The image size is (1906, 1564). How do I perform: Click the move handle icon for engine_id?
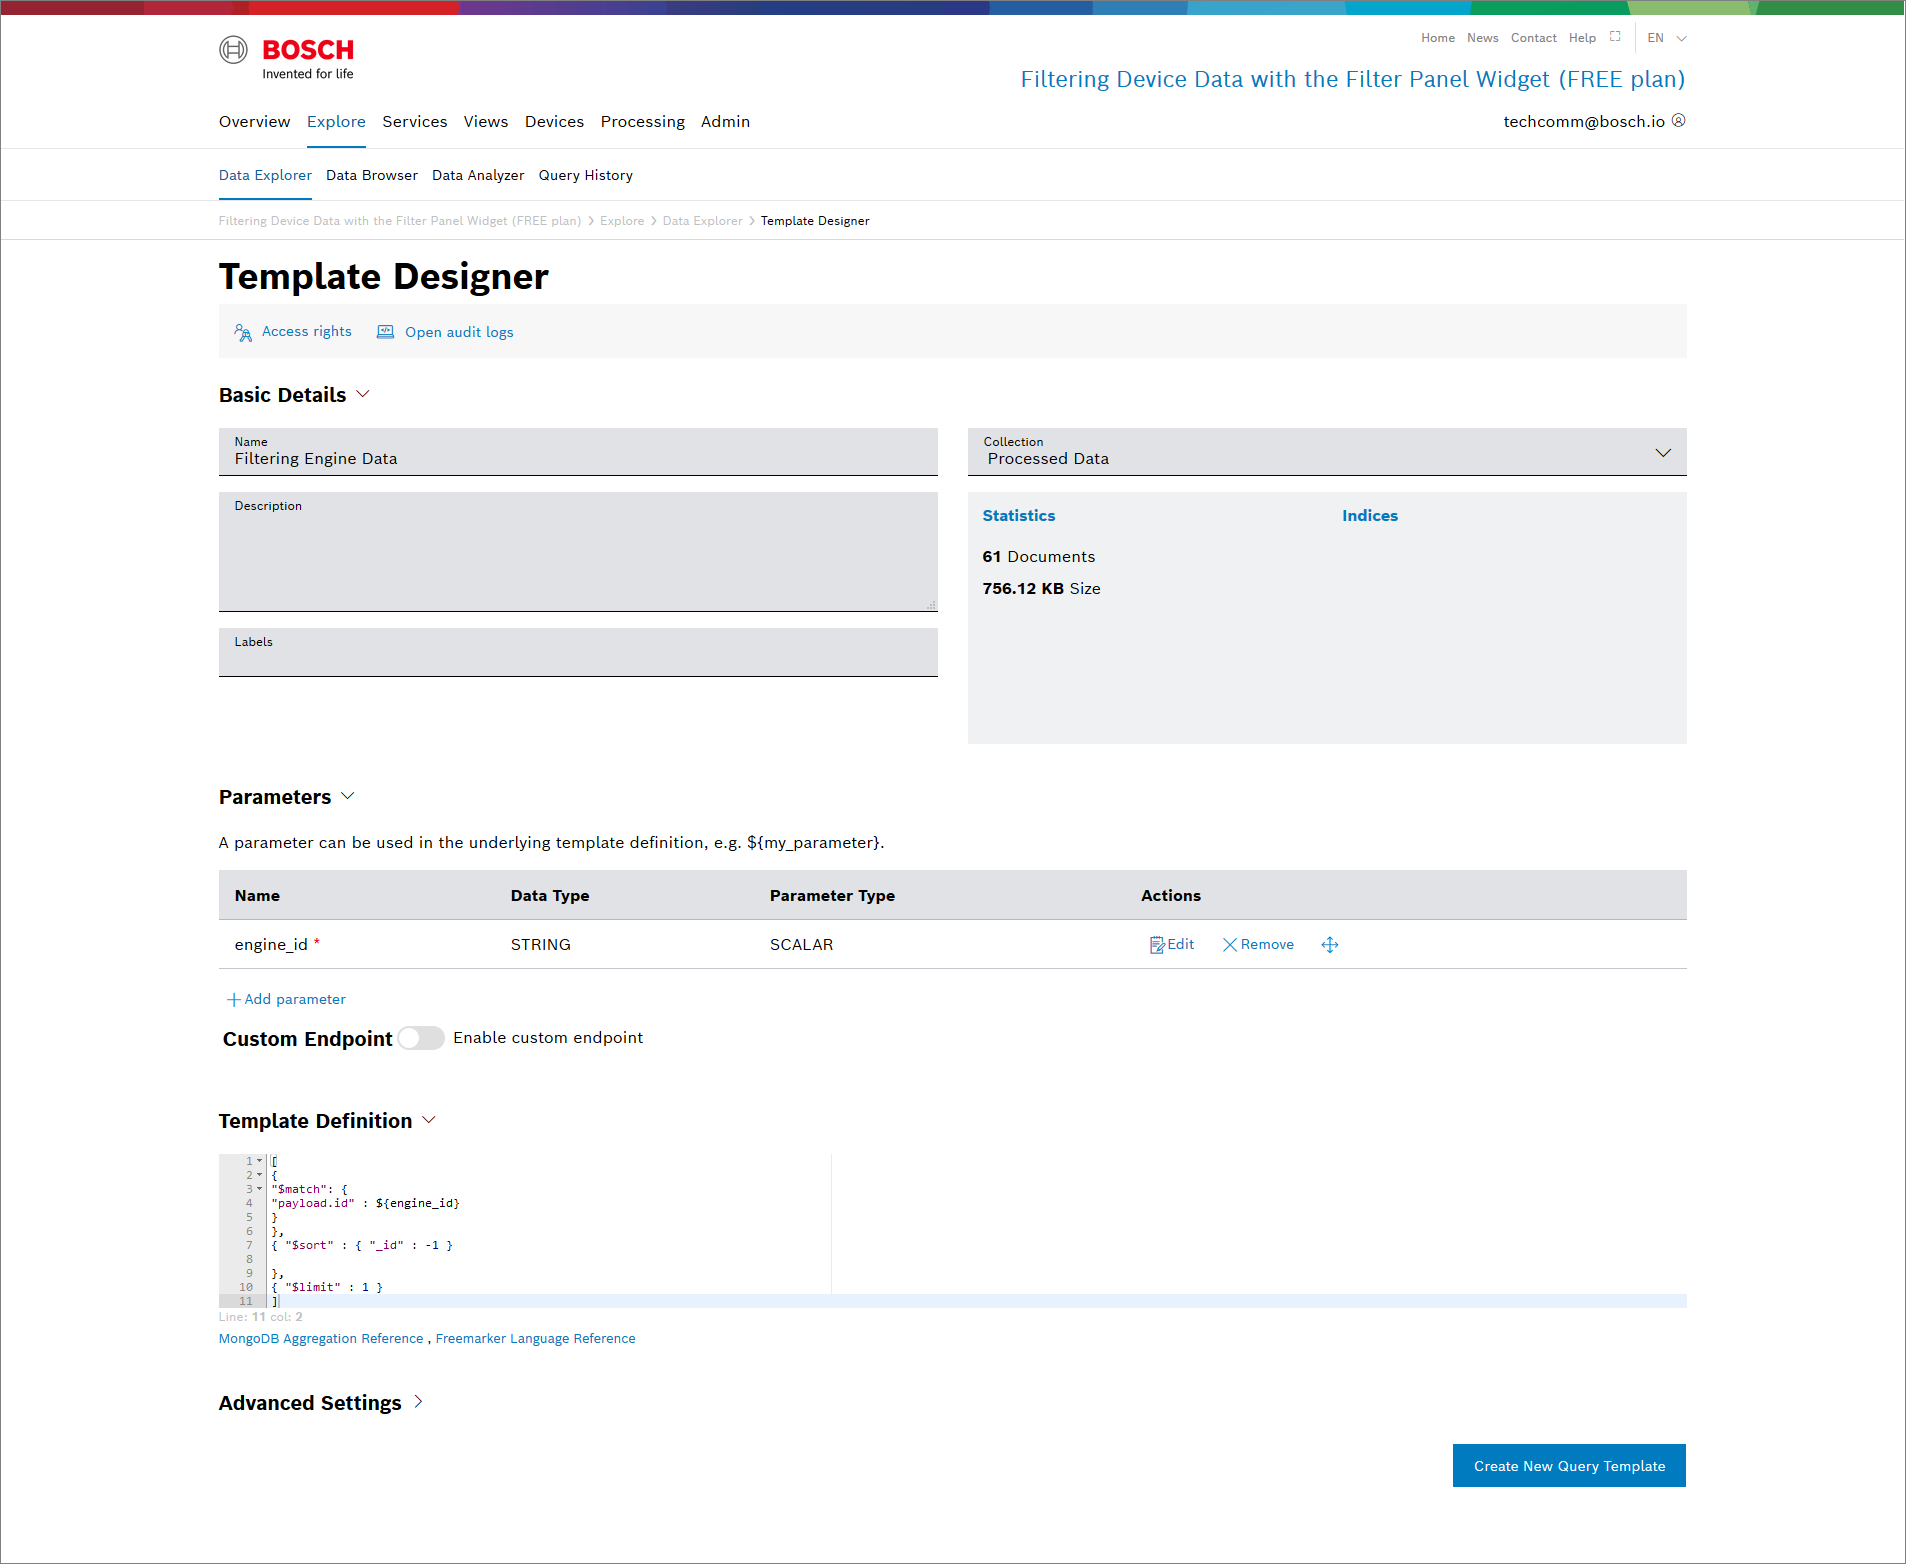click(x=1329, y=945)
